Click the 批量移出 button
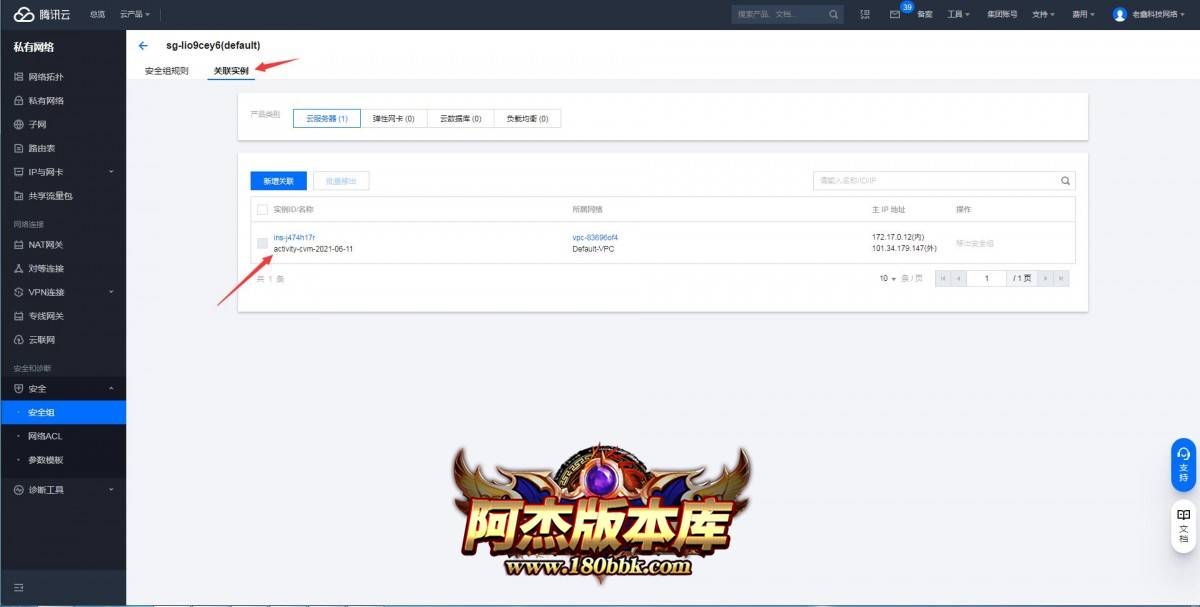 (x=341, y=181)
